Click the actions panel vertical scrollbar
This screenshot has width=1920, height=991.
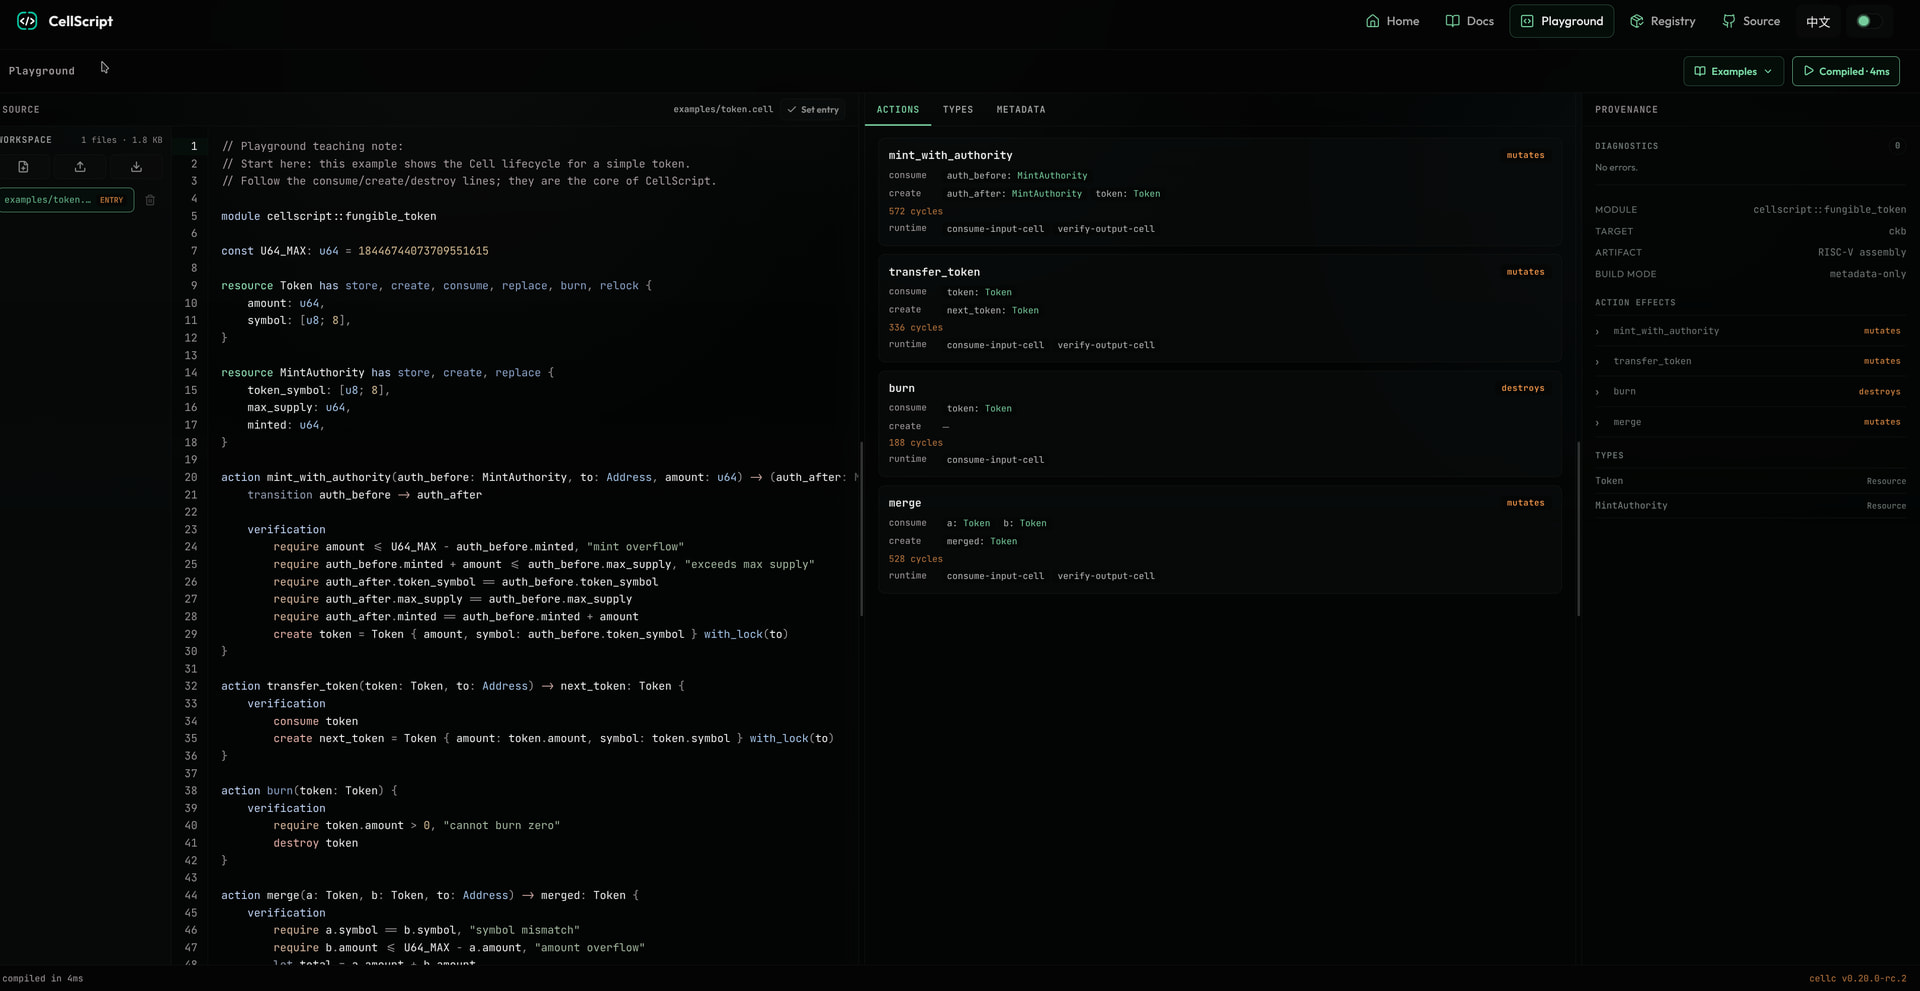click(x=1578, y=528)
